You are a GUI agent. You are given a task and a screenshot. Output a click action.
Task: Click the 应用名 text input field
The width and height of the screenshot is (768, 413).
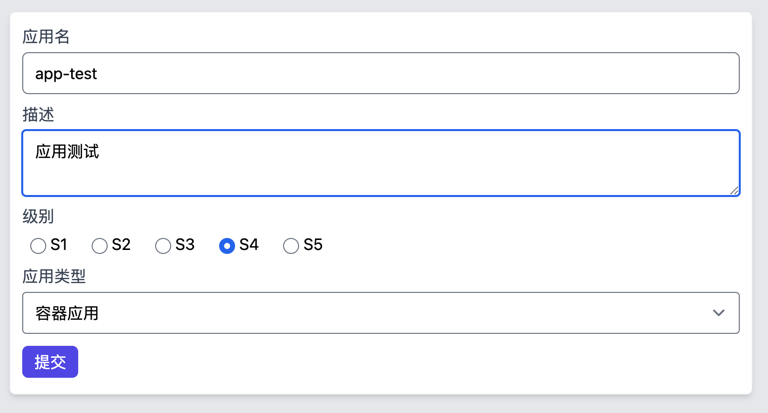(x=380, y=74)
